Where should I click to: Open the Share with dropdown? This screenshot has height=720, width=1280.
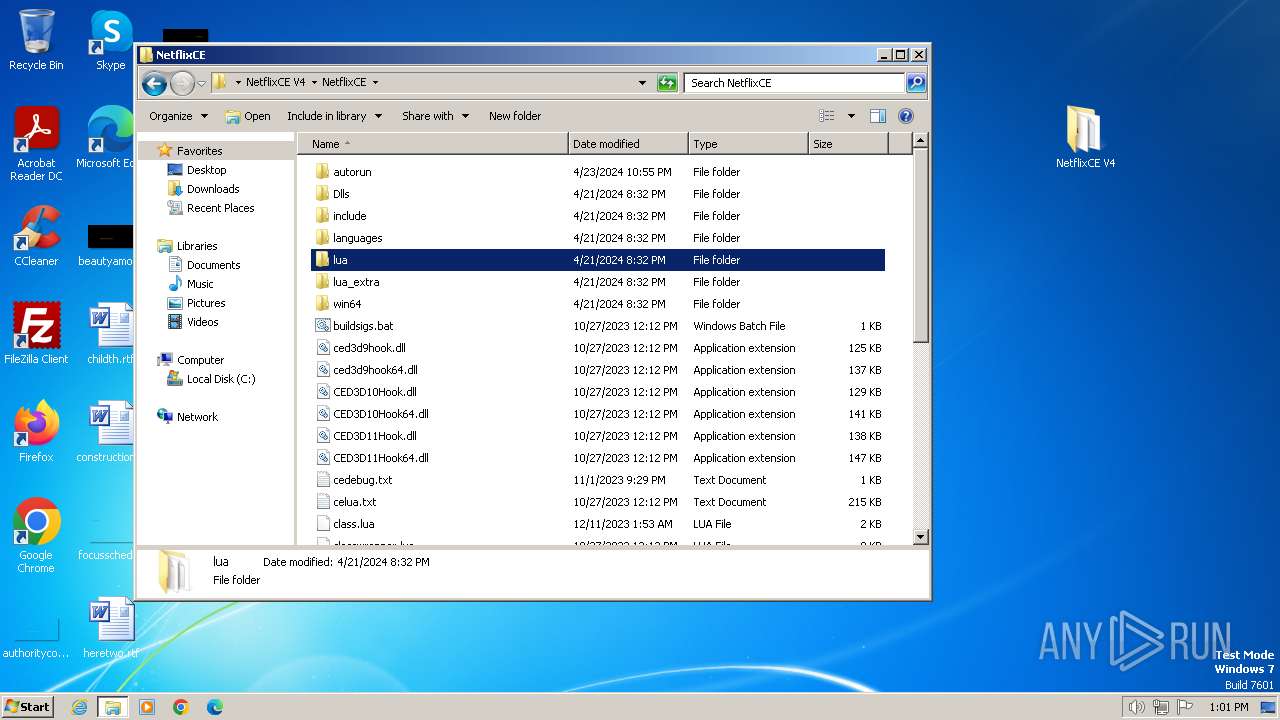coord(435,116)
